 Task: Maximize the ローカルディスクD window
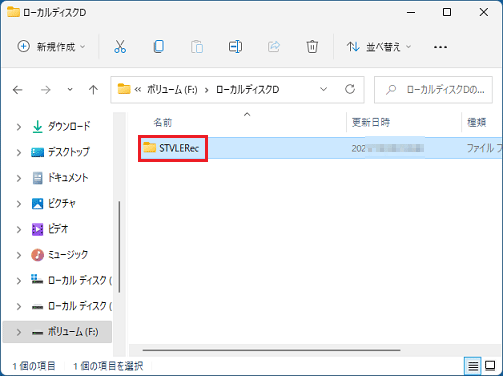click(447, 12)
